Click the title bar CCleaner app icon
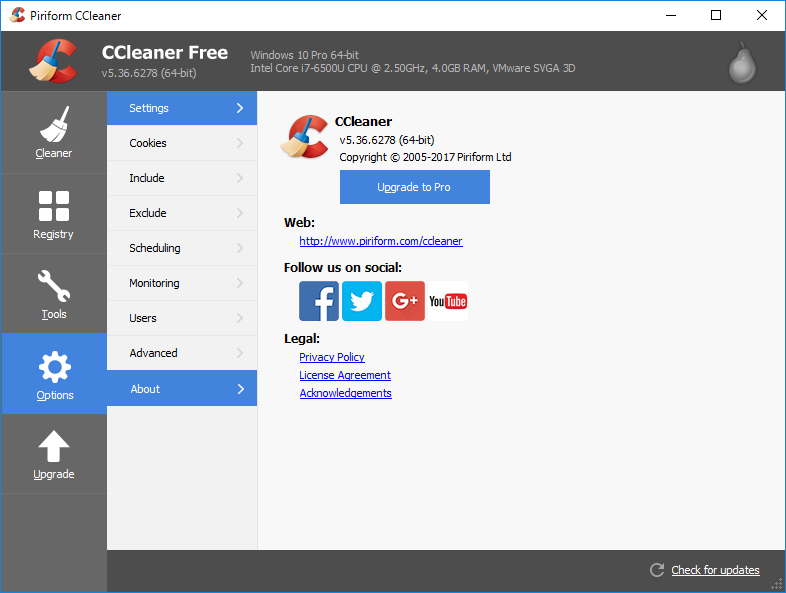786x593 pixels. [17, 15]
